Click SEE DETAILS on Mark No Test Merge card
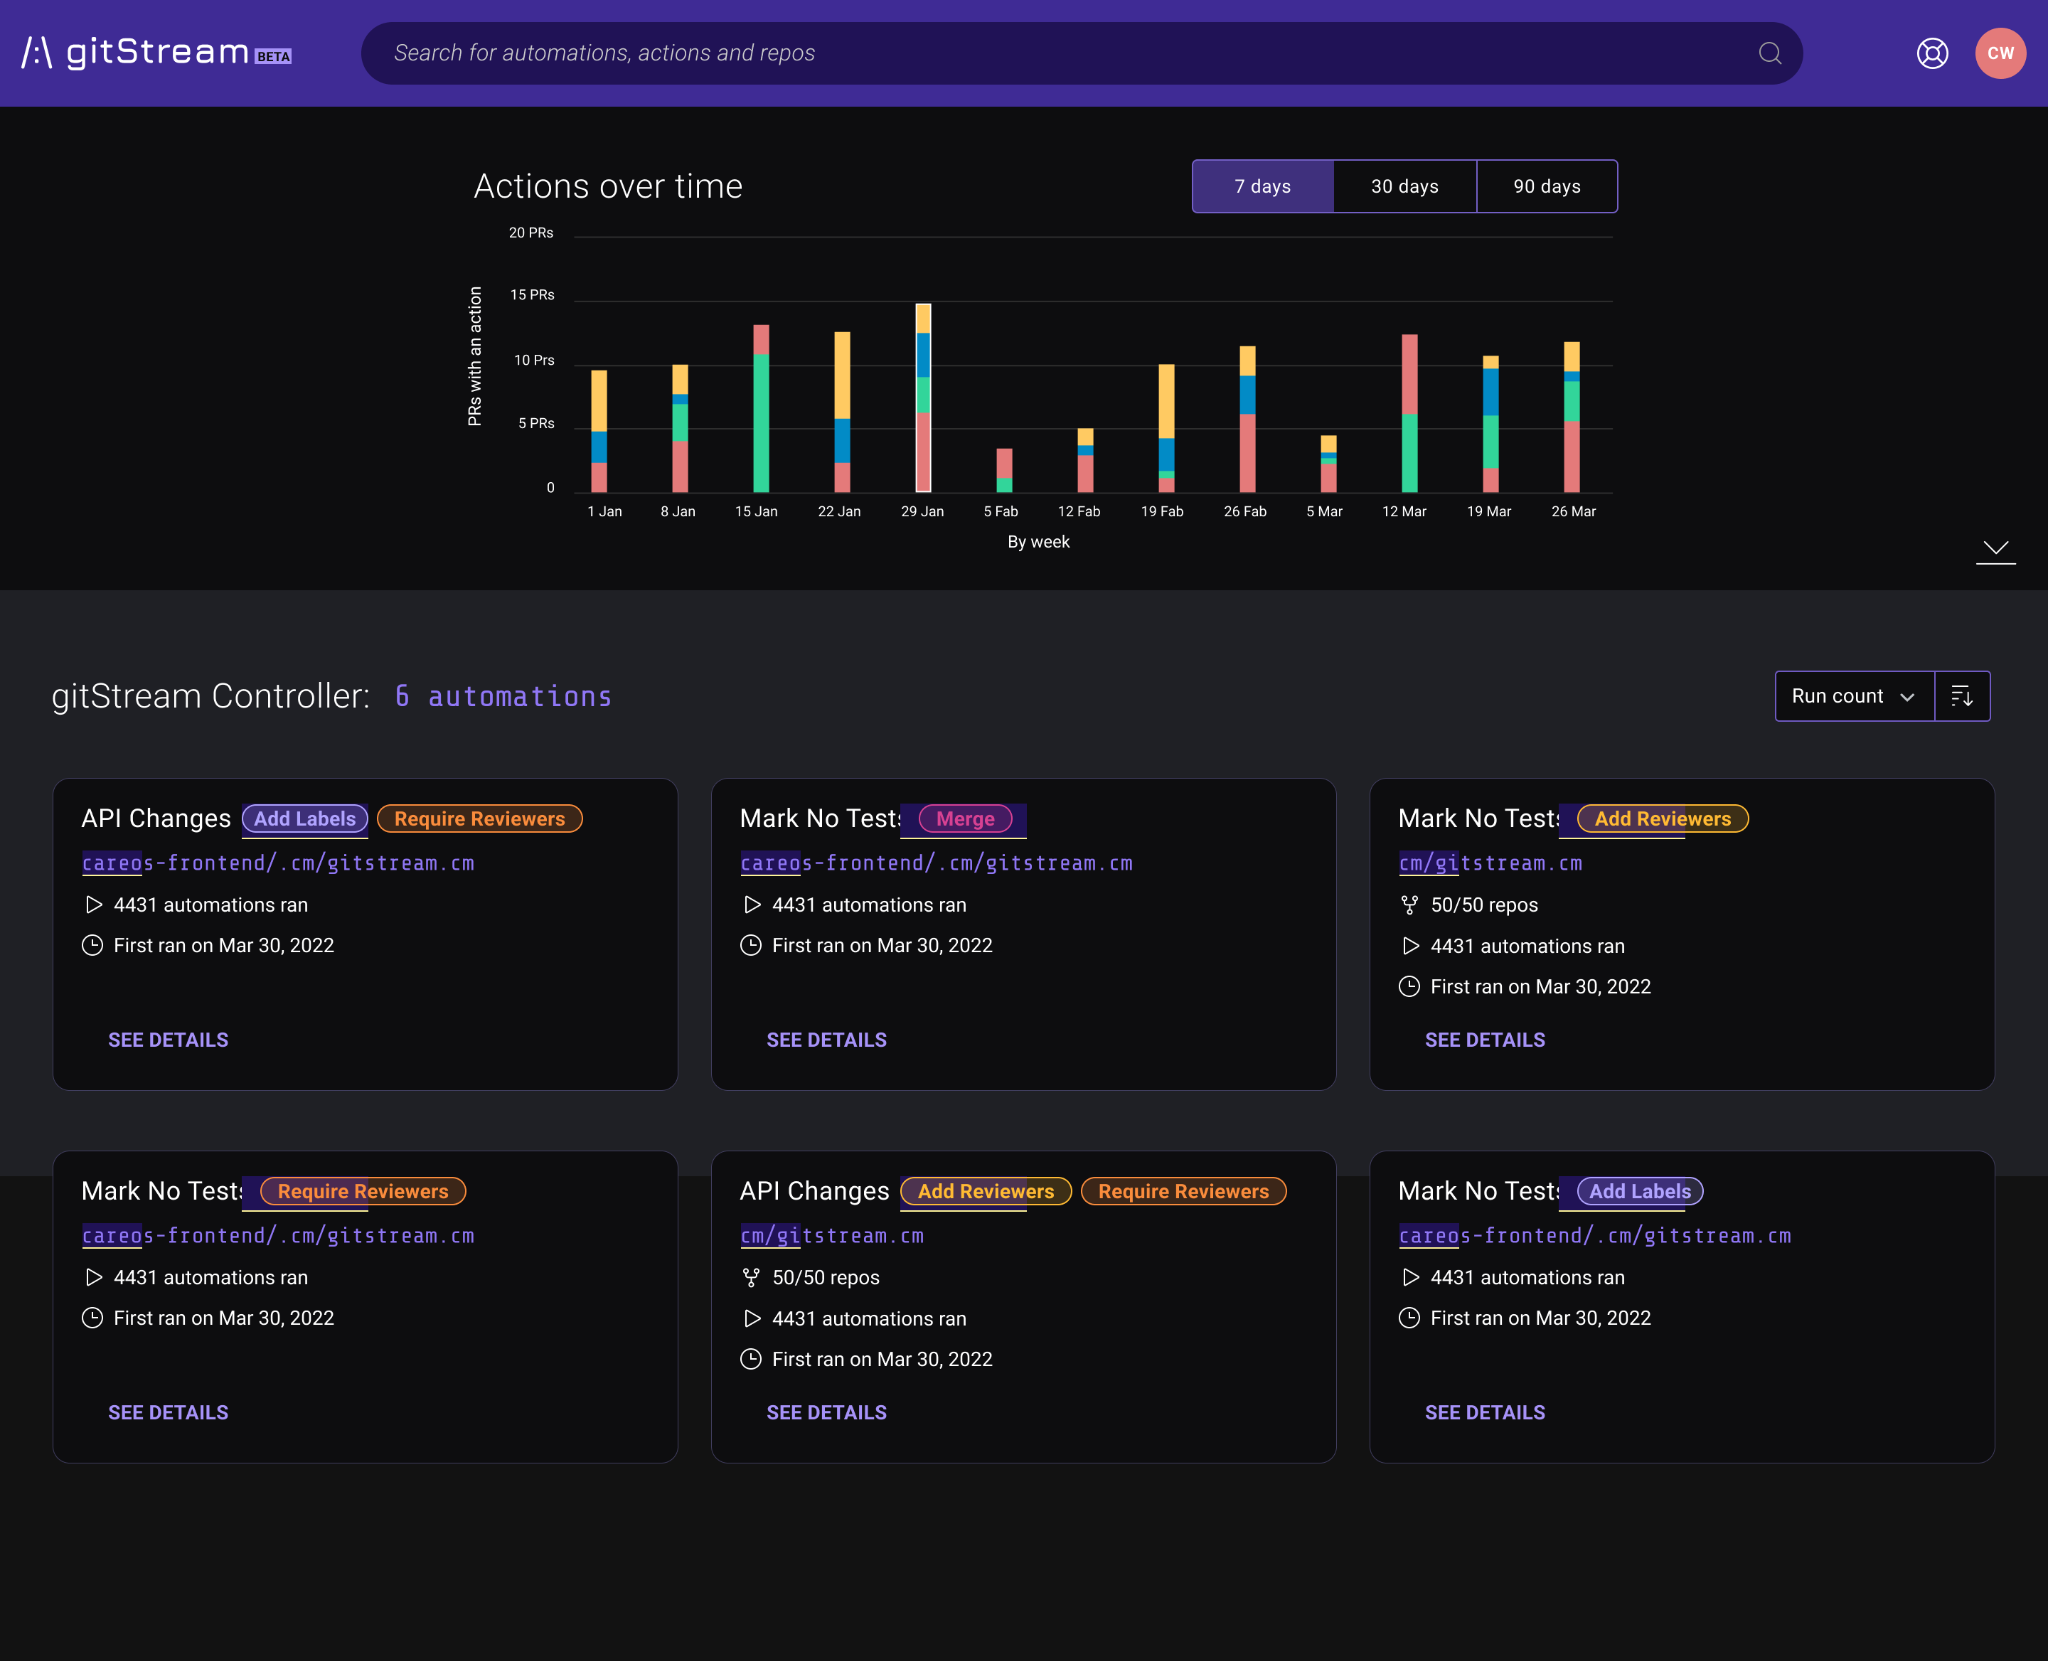The image size is (2048, 1661). click(x=827, y=1039)
